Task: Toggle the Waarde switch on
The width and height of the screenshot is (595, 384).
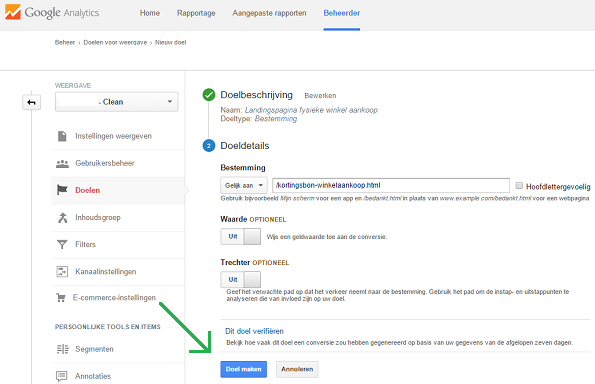Action: [241, 237]
